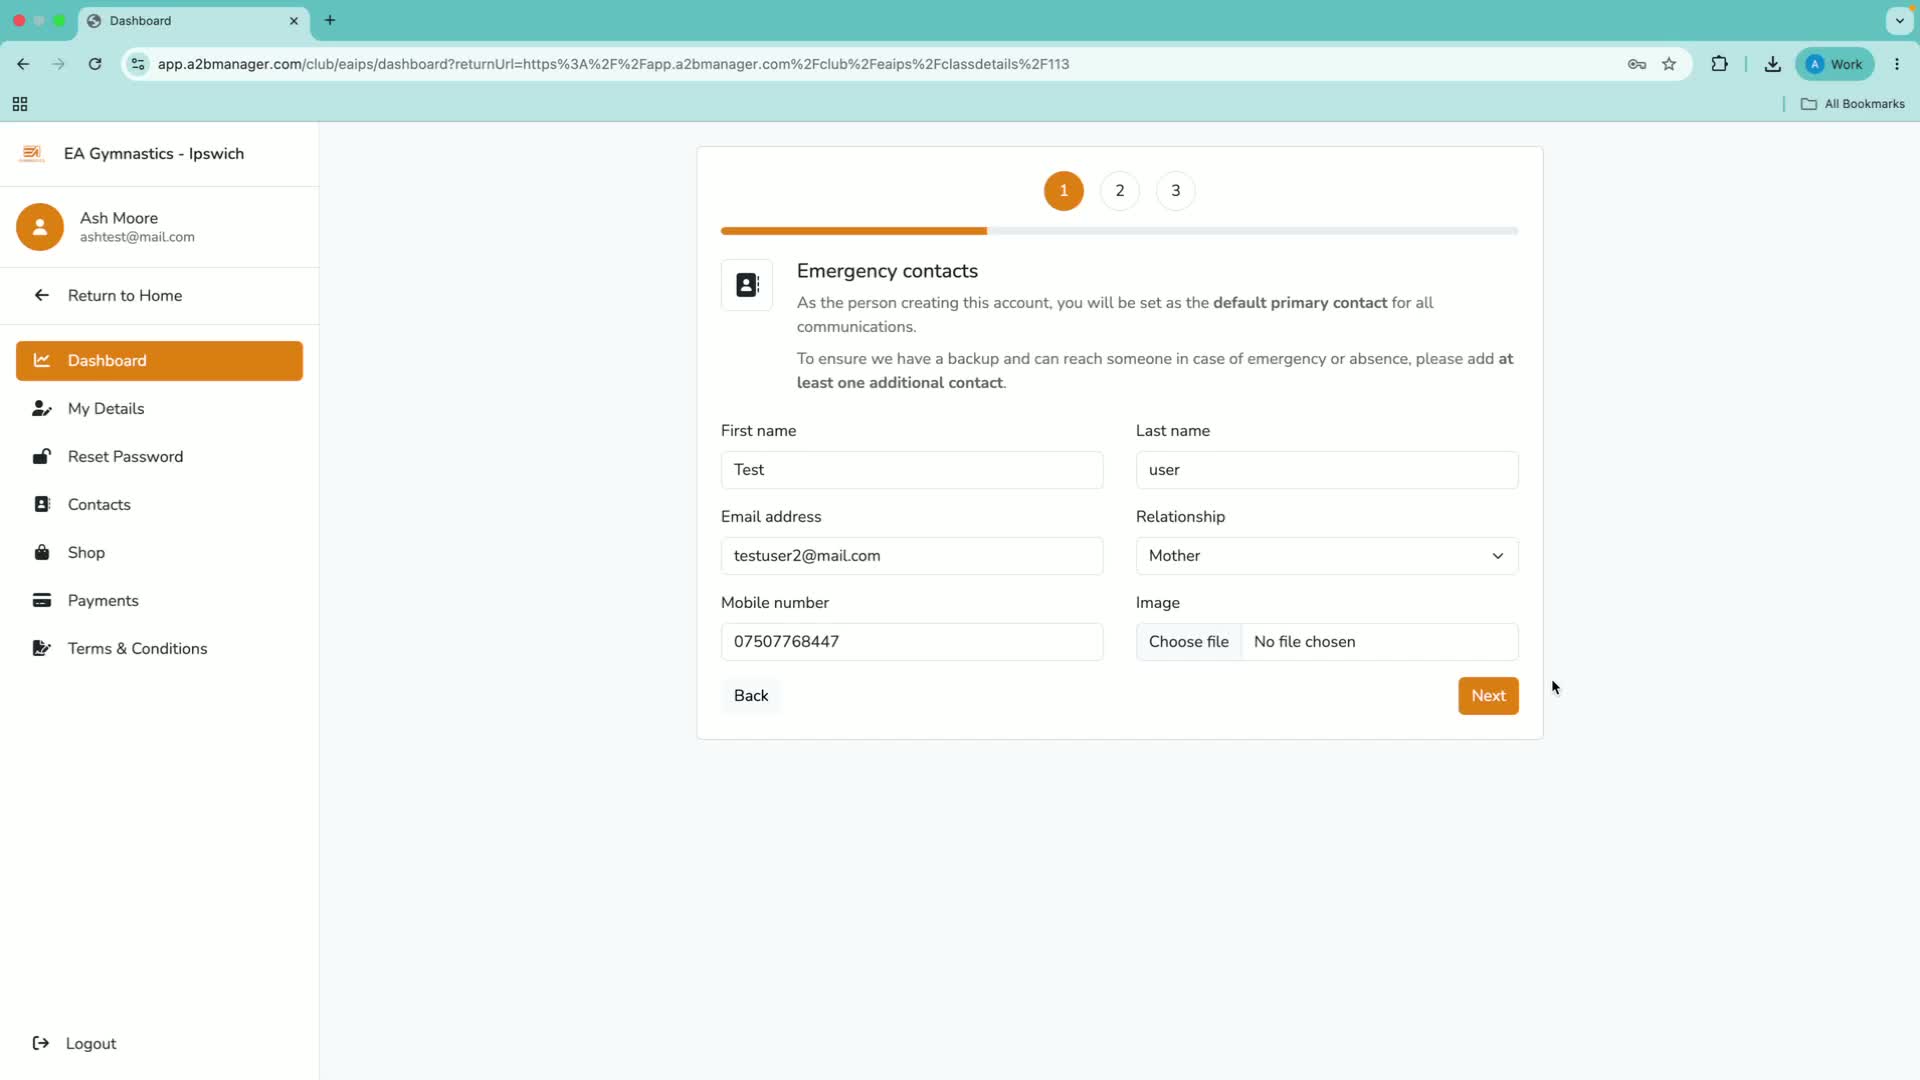Bookmark this page with the star icon
1920x1080 pixels.
1669,64
